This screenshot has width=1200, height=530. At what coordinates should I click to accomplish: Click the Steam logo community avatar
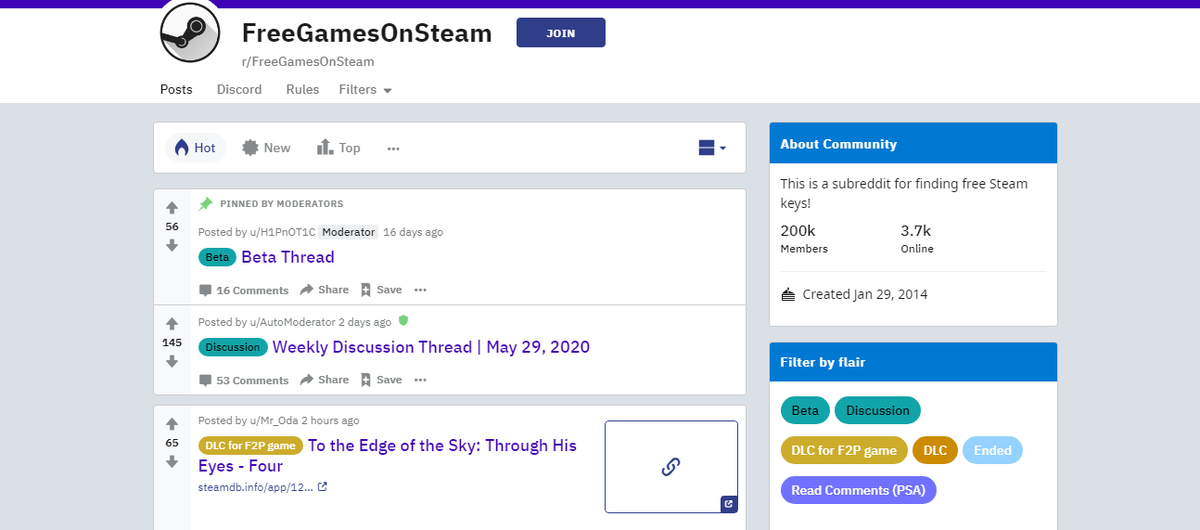(190, 32)
